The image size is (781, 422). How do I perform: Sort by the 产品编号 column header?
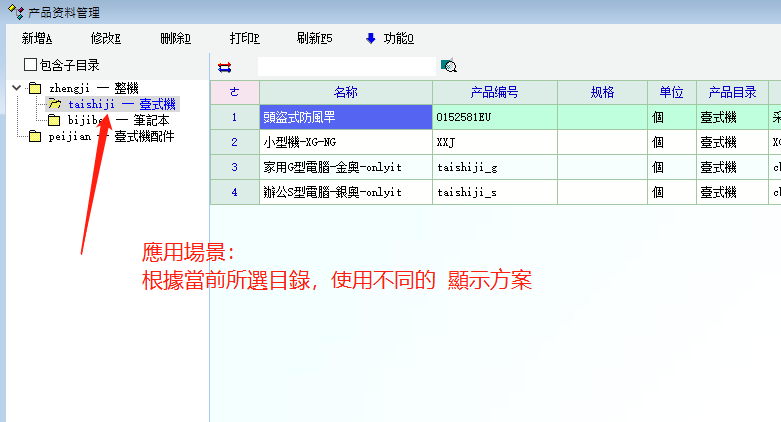coord(494,92)
